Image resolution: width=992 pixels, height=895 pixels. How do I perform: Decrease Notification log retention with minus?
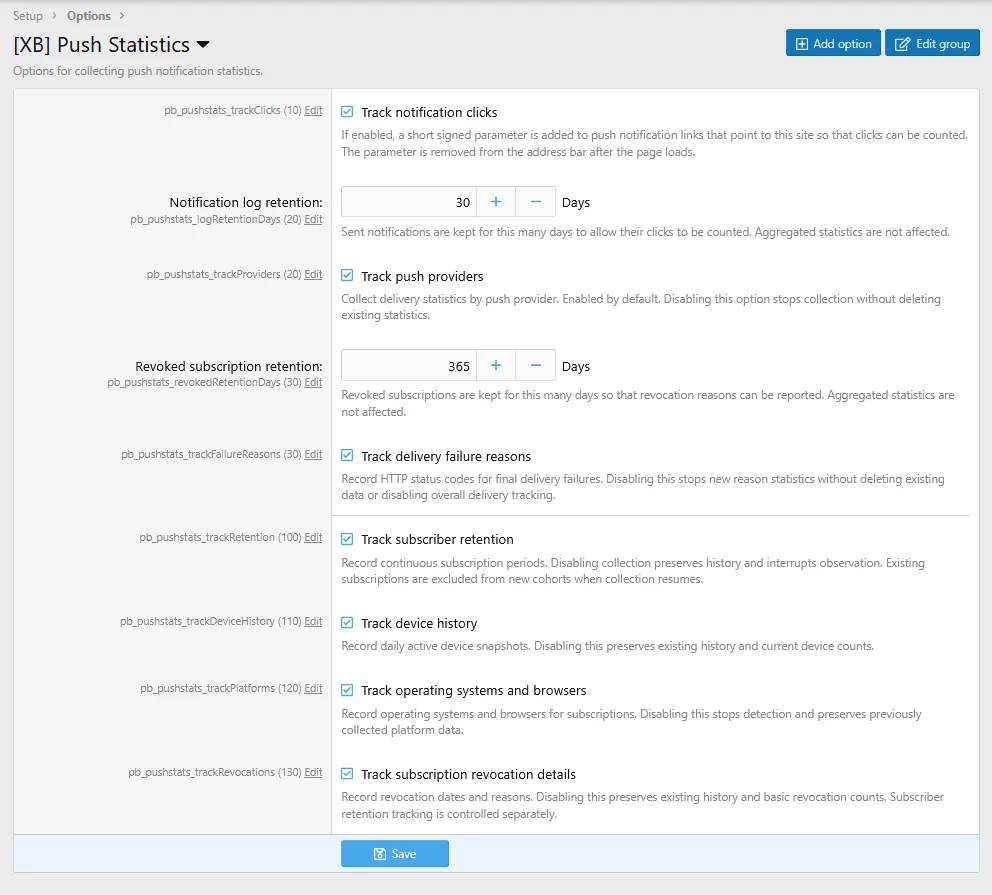535,202
